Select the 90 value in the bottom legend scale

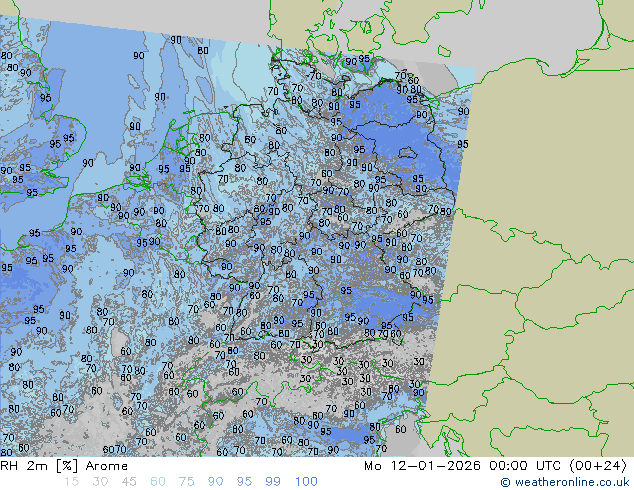[215, 482]
